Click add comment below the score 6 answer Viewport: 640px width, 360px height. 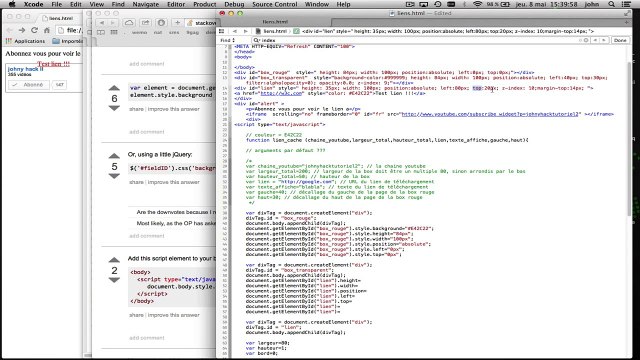coord(147,132)
